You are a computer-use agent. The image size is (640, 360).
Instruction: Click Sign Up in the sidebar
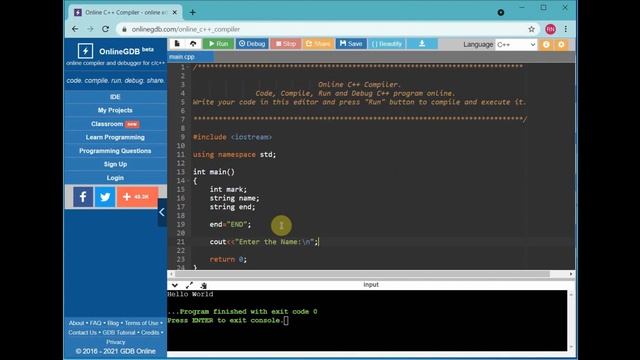pyautogui.click(x=115, y=164)
